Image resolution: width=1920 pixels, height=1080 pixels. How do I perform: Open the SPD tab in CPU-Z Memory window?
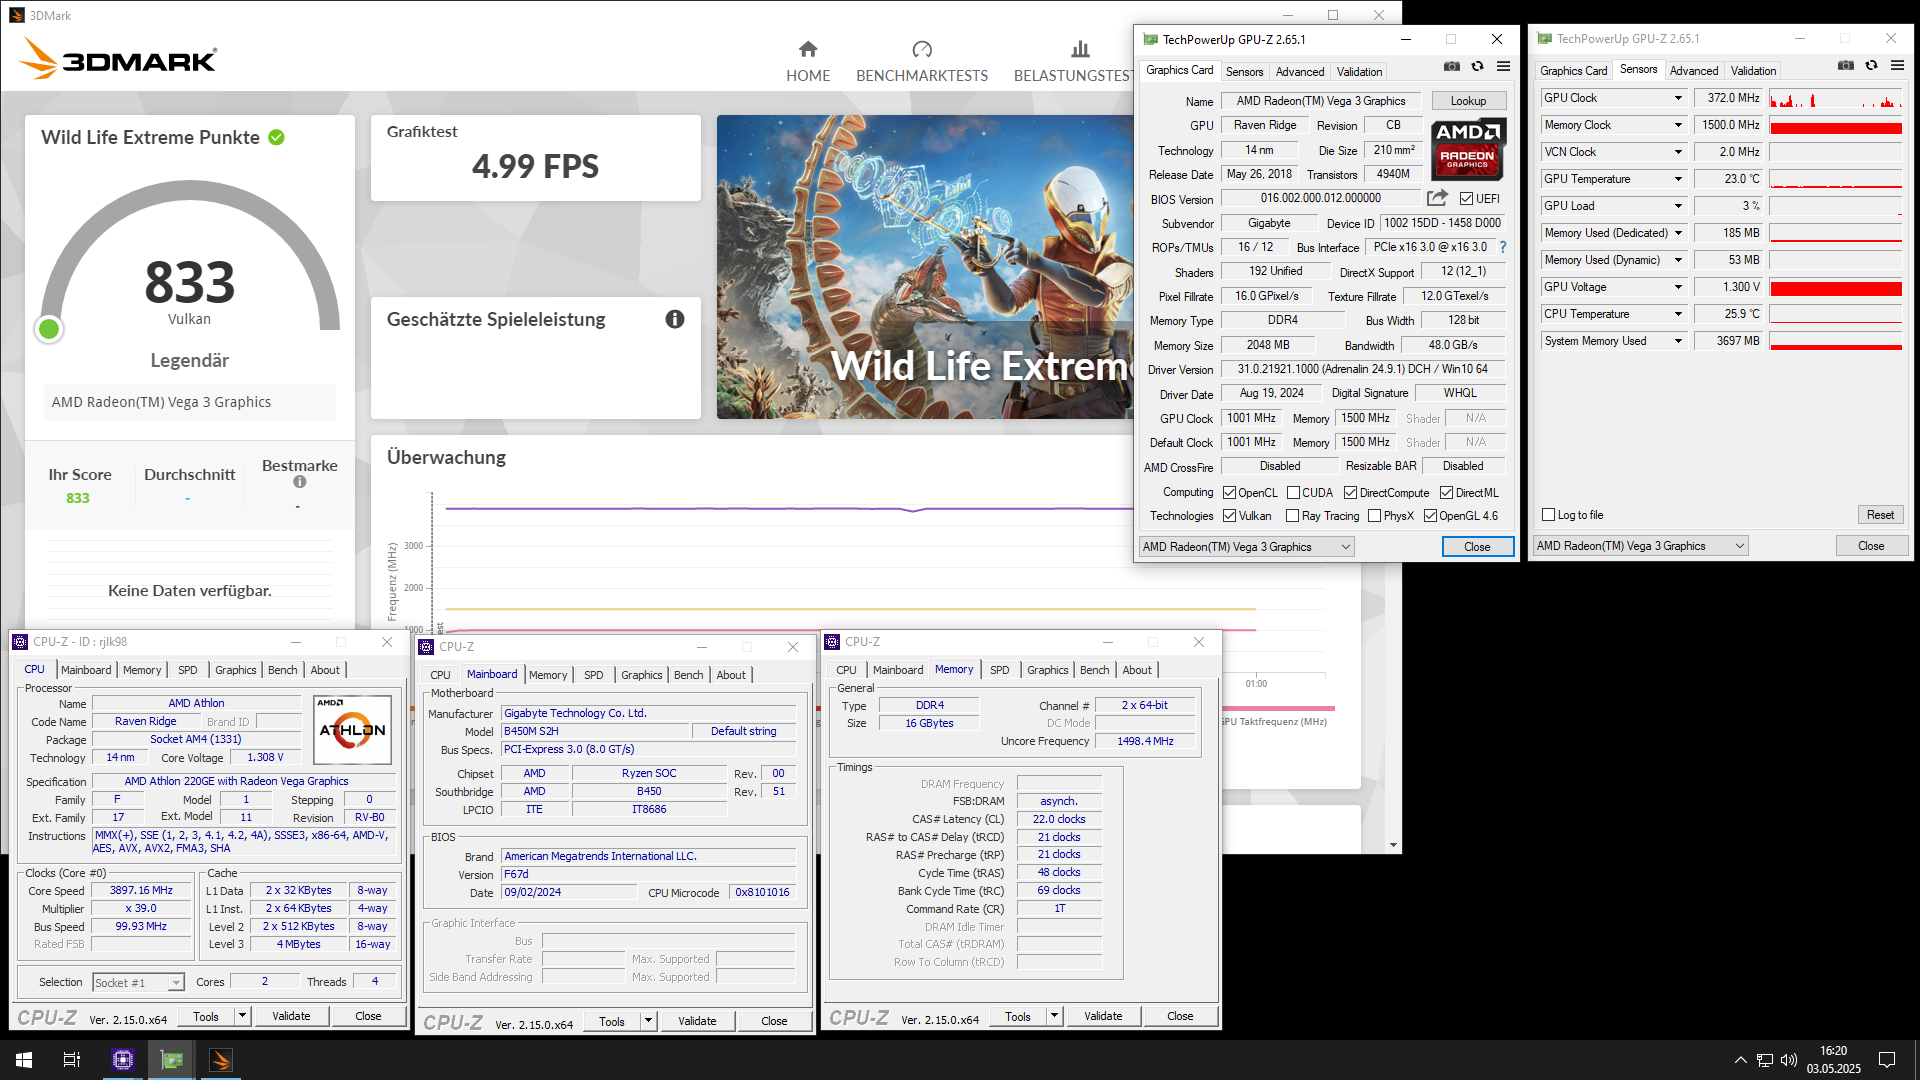click(x=999, y=670)
